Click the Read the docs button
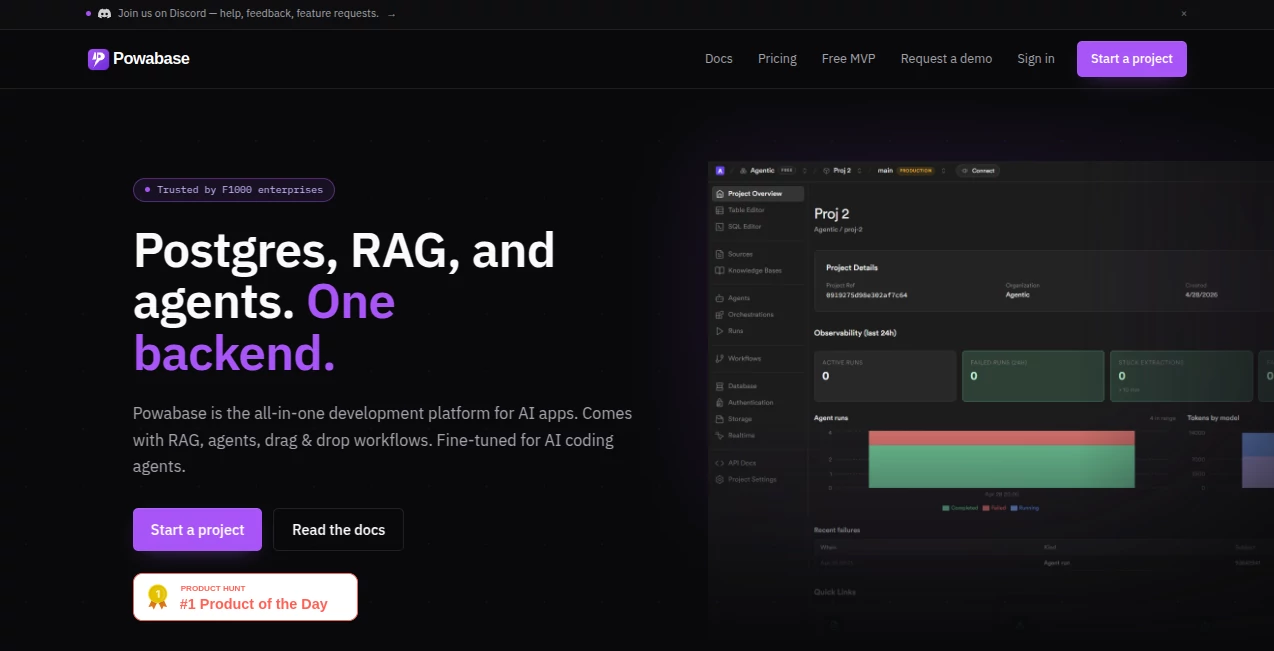 338,530
